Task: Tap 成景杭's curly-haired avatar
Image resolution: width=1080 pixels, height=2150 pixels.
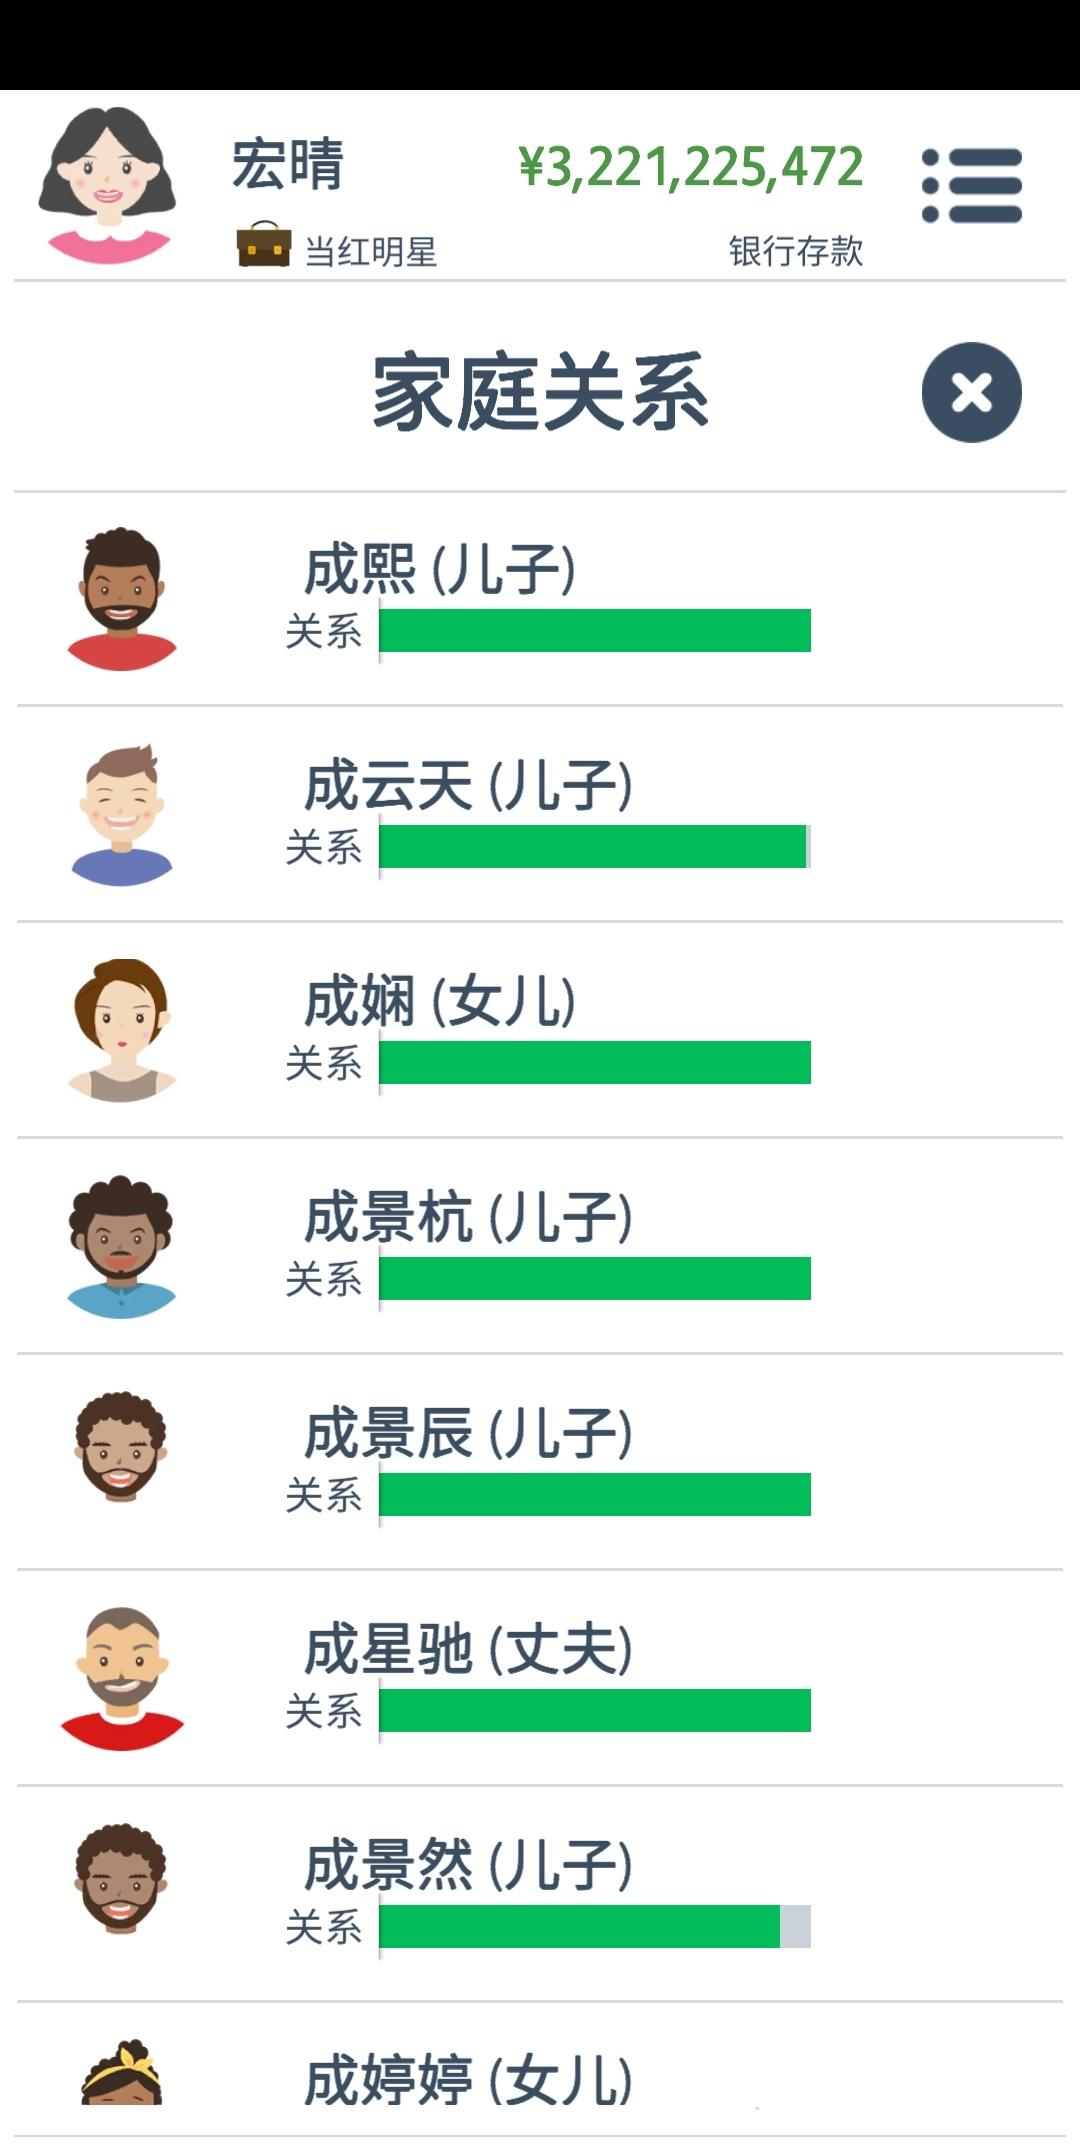Action: coord(122,1247)
